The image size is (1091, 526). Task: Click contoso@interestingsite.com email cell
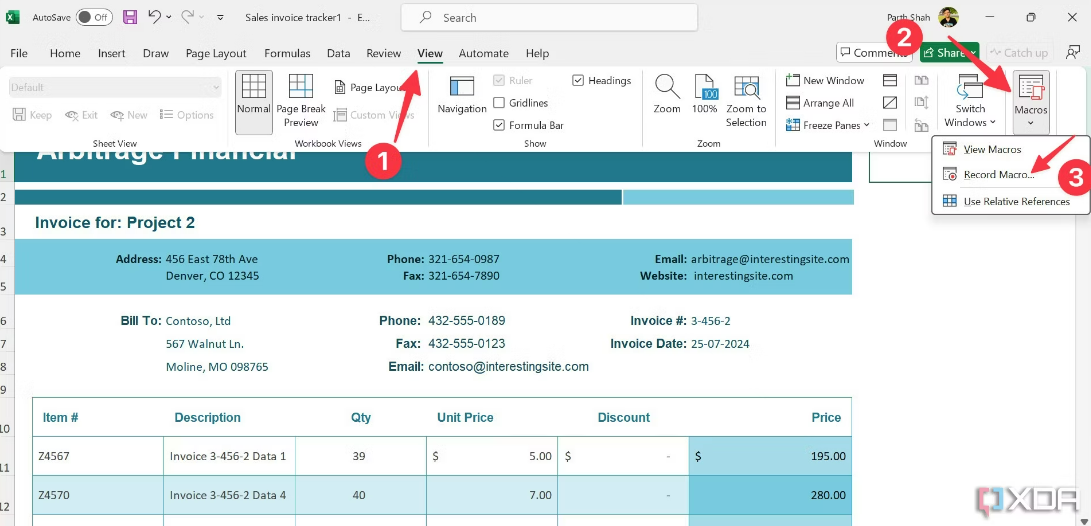point(508,367)
